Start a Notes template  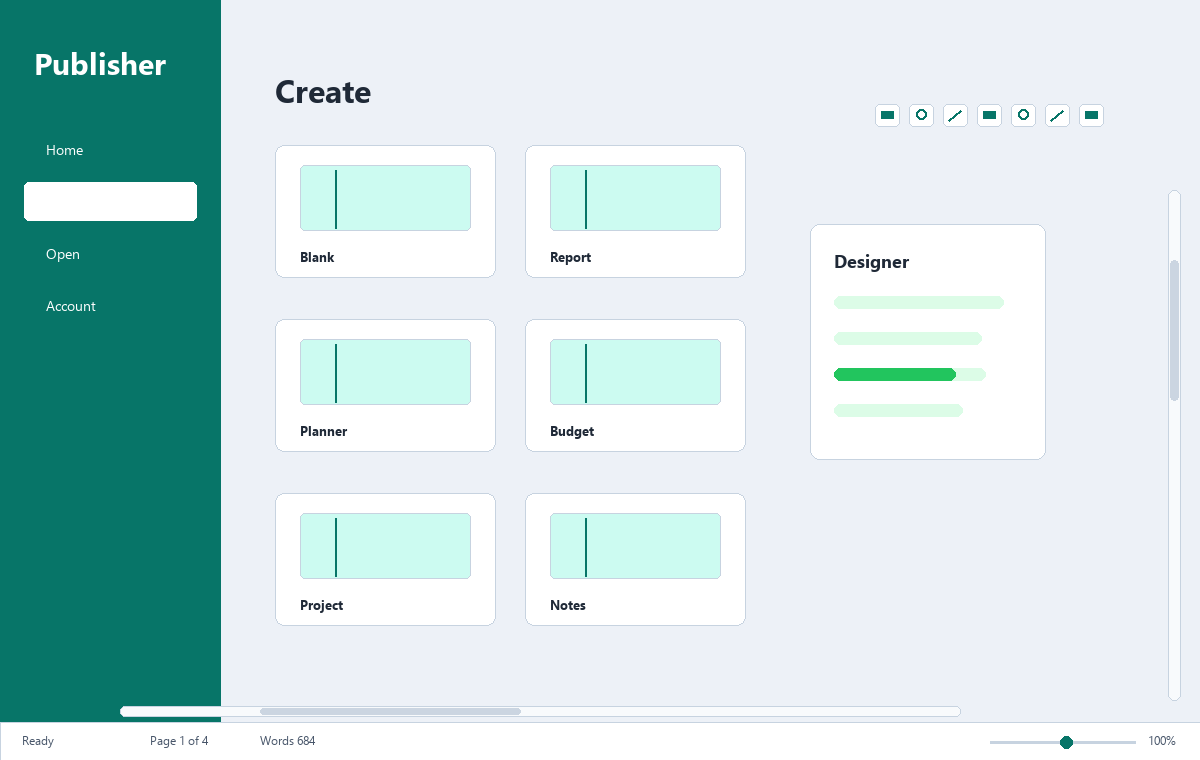[635, 559]
